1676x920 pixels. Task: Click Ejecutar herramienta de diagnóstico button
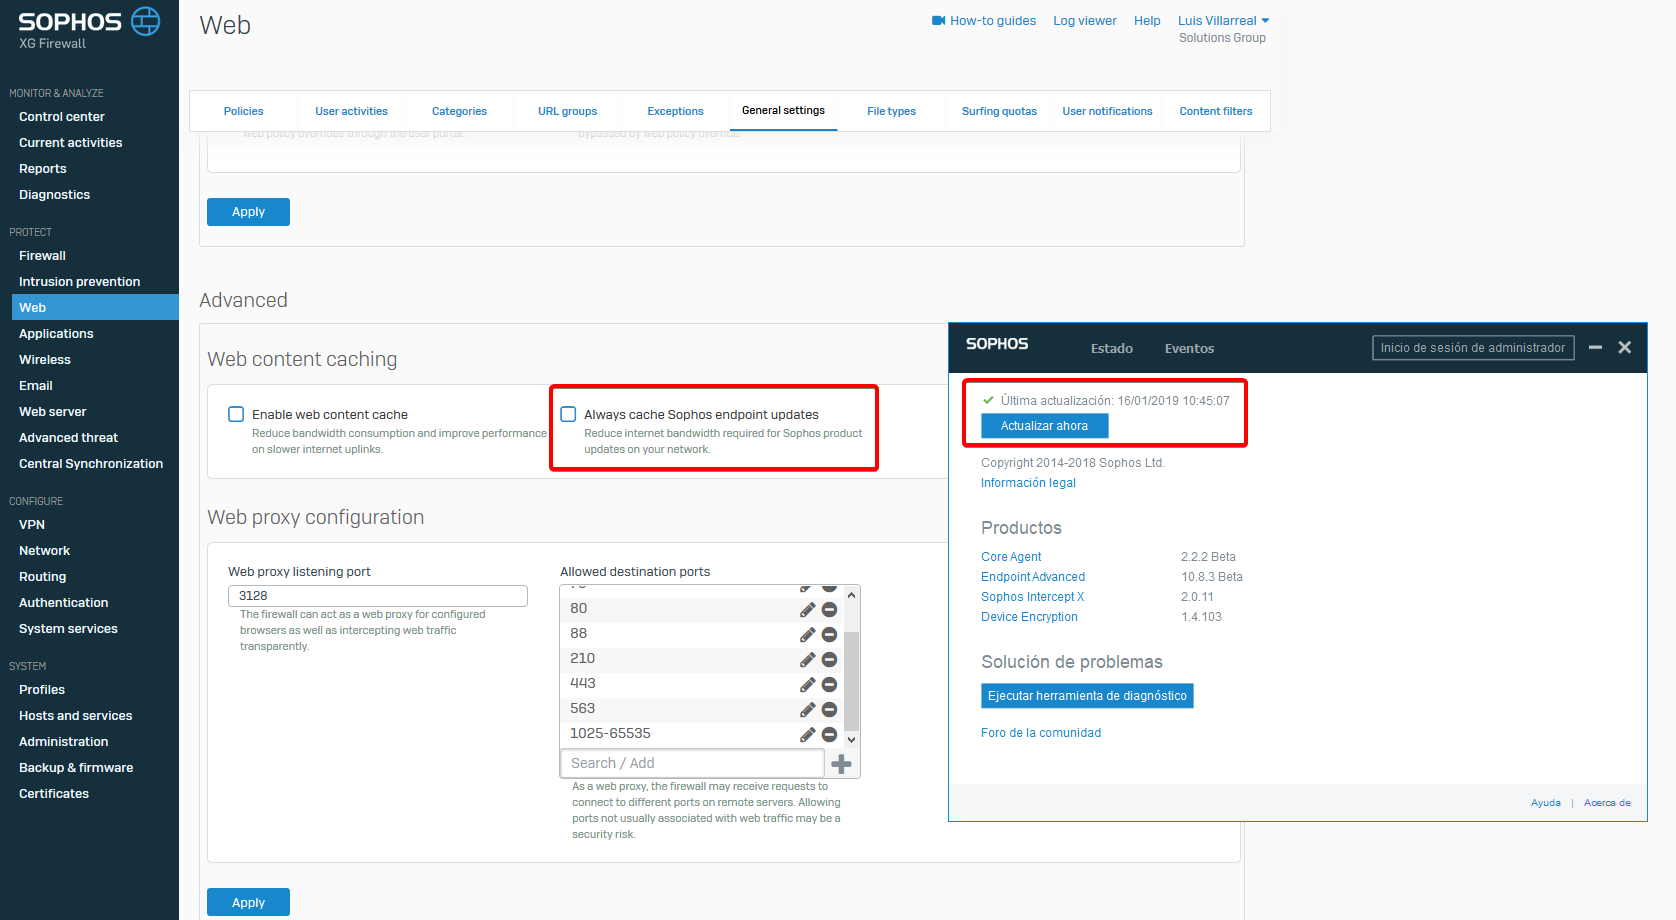(1087, 696)
